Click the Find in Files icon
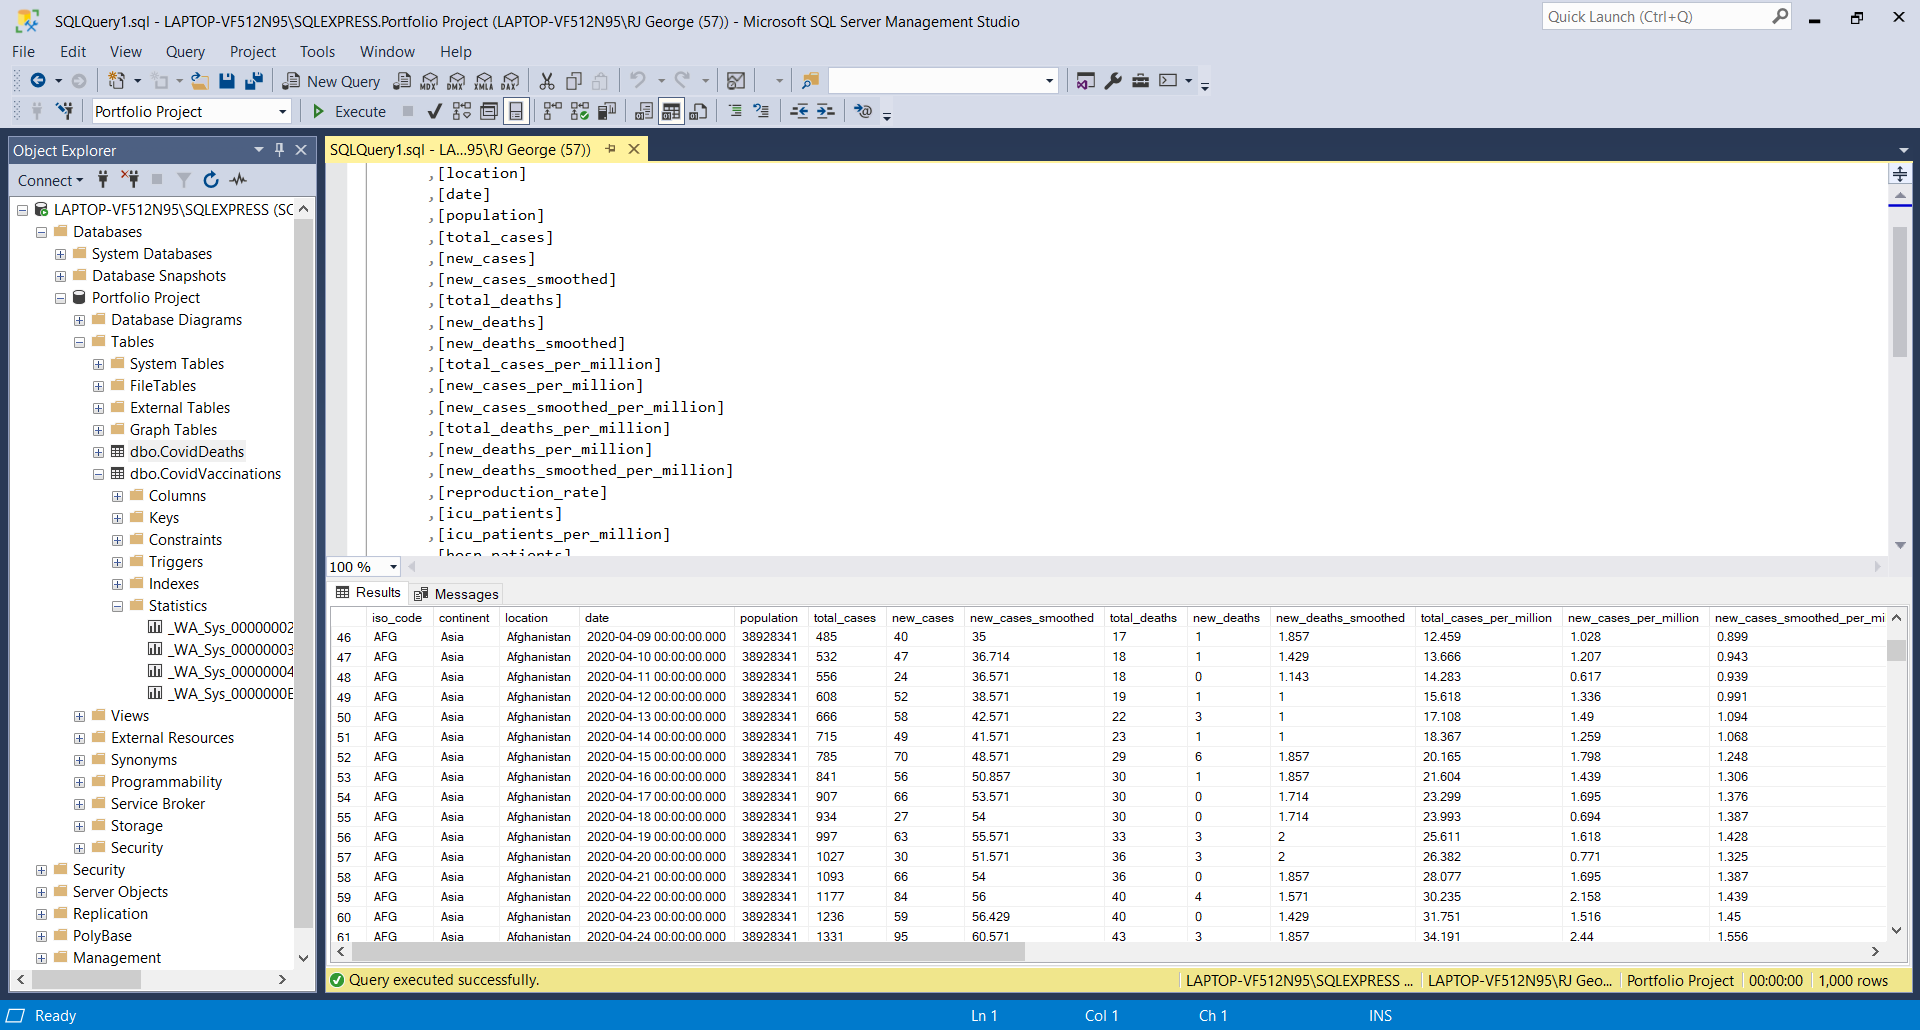This screenshot has width=1920, height=1030. (810, 81)
